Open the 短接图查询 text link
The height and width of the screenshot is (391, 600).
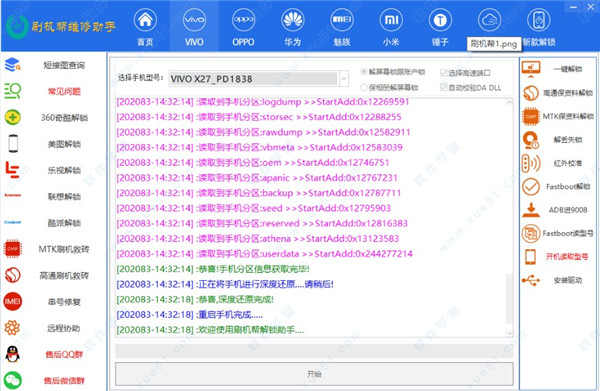click(x=64, y=65)
